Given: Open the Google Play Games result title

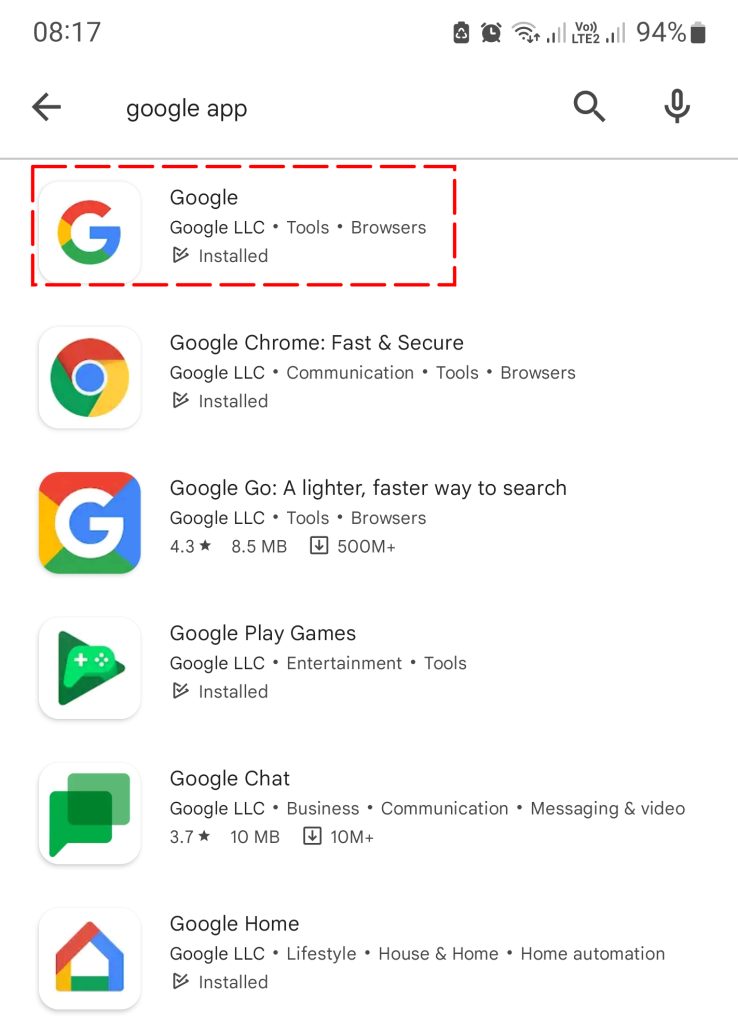Looking at the screenshot, I should 263,633.
